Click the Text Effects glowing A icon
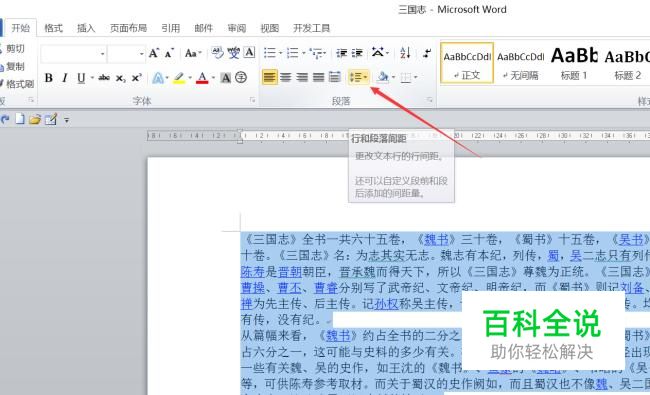The width and height of the screenshot is (650, 395). 158,78
